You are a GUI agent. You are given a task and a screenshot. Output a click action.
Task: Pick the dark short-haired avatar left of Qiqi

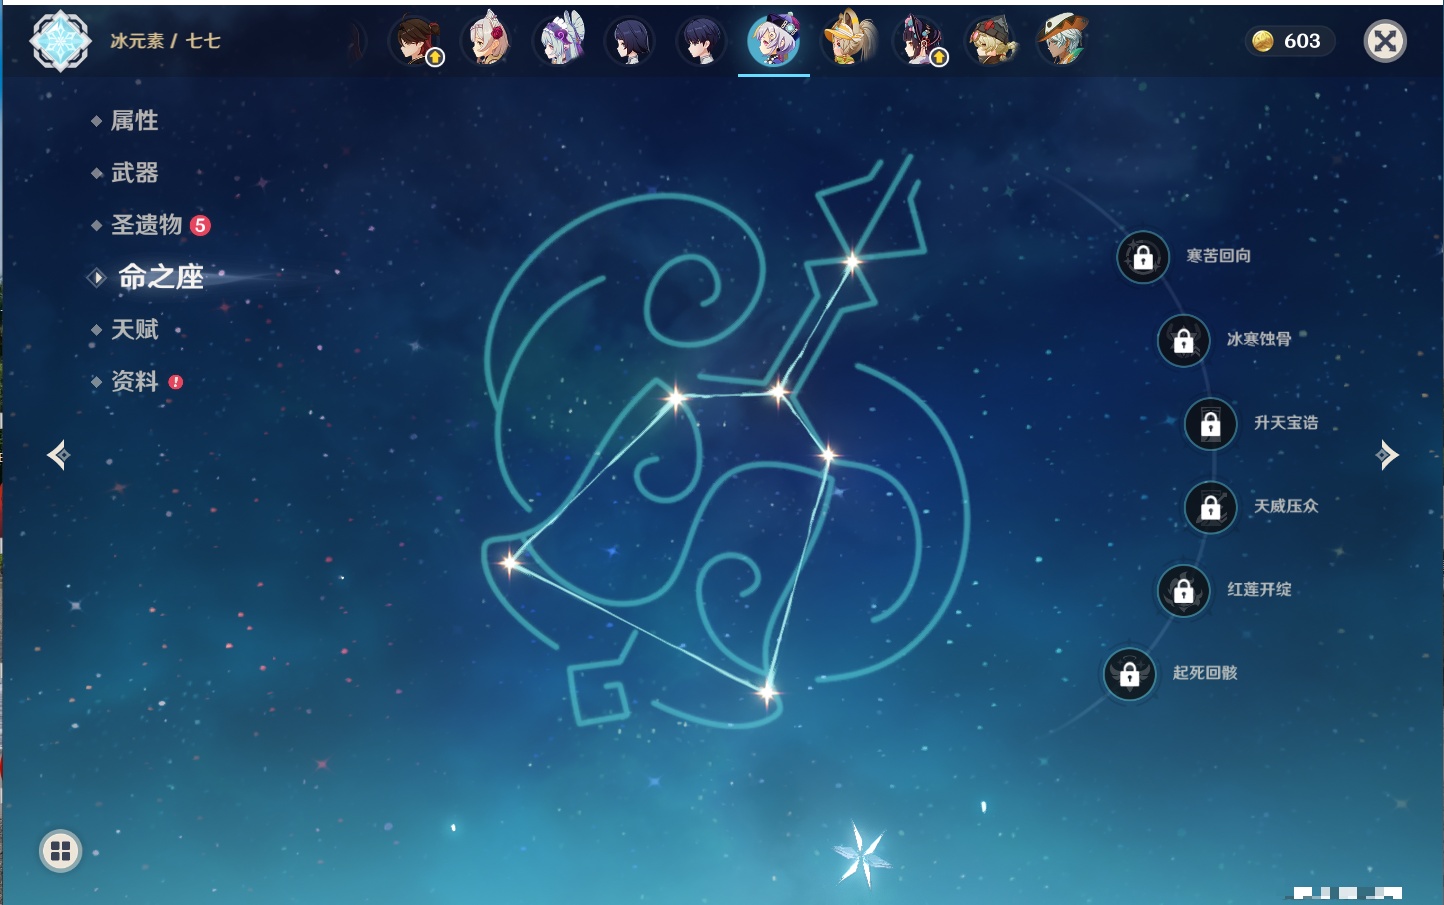[x=702, y=41]
